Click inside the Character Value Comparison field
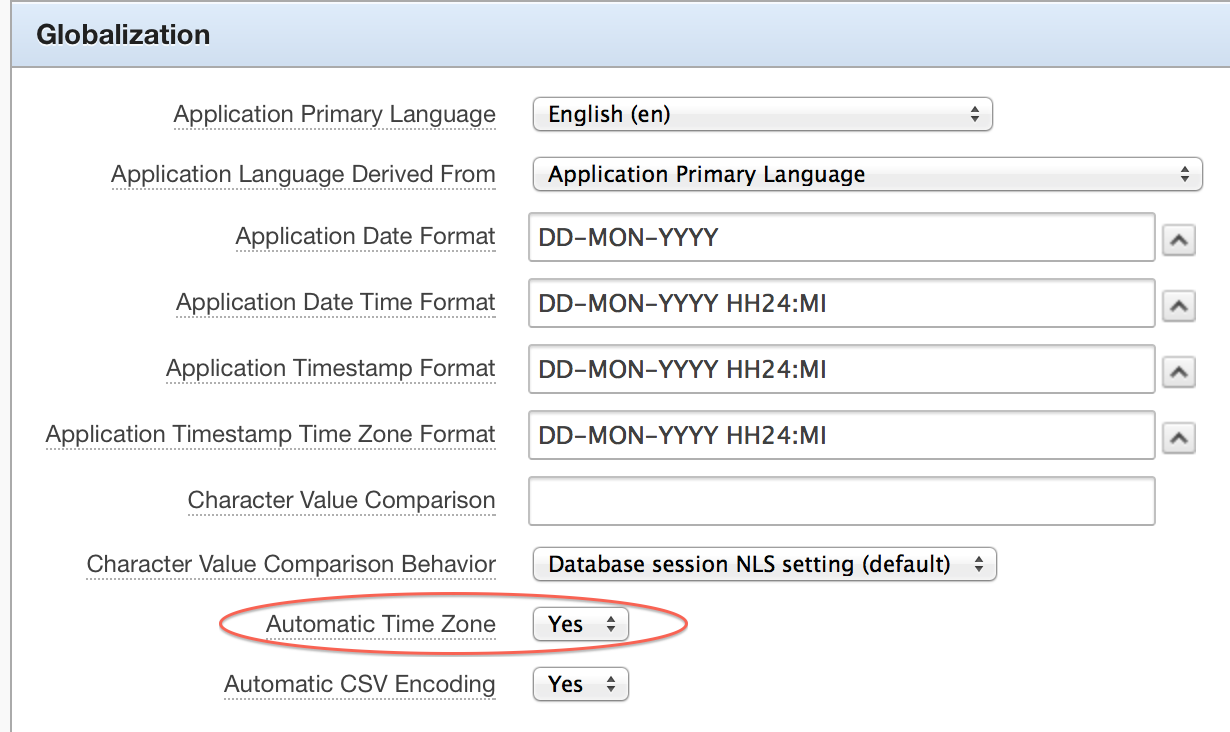1230x732 pixels. pos(840,500)
